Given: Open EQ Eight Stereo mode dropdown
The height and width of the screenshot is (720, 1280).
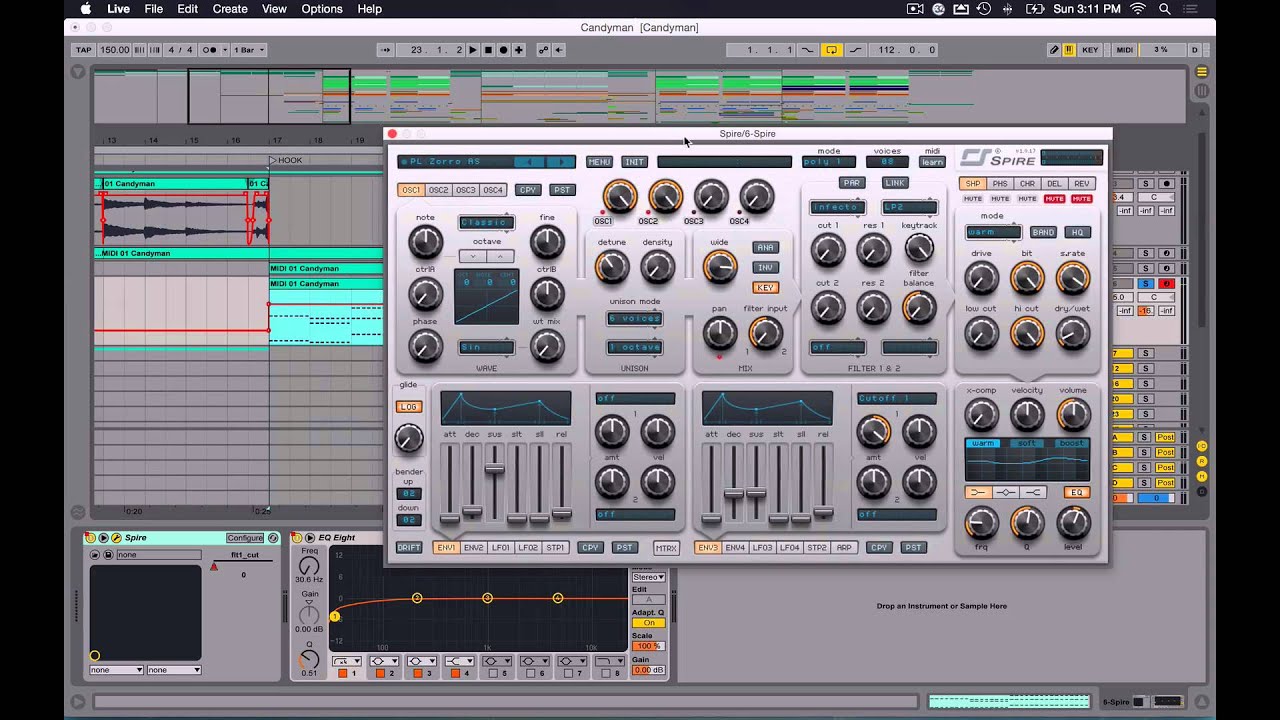Looking at the screenshot, I should 648,577.
